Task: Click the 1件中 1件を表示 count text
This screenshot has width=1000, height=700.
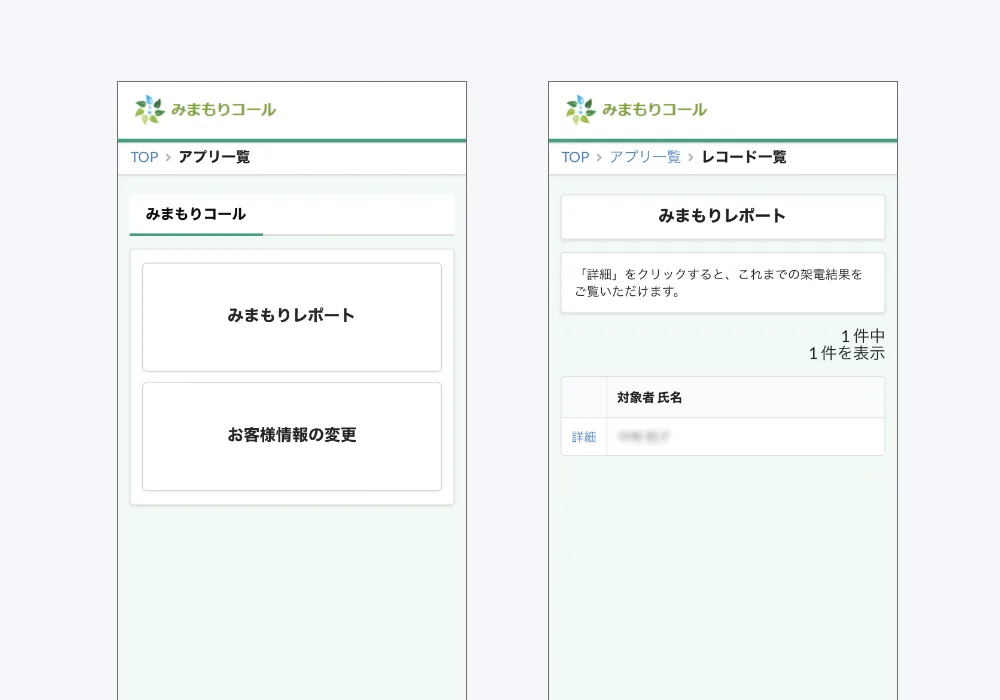Action: pos(847,344)
